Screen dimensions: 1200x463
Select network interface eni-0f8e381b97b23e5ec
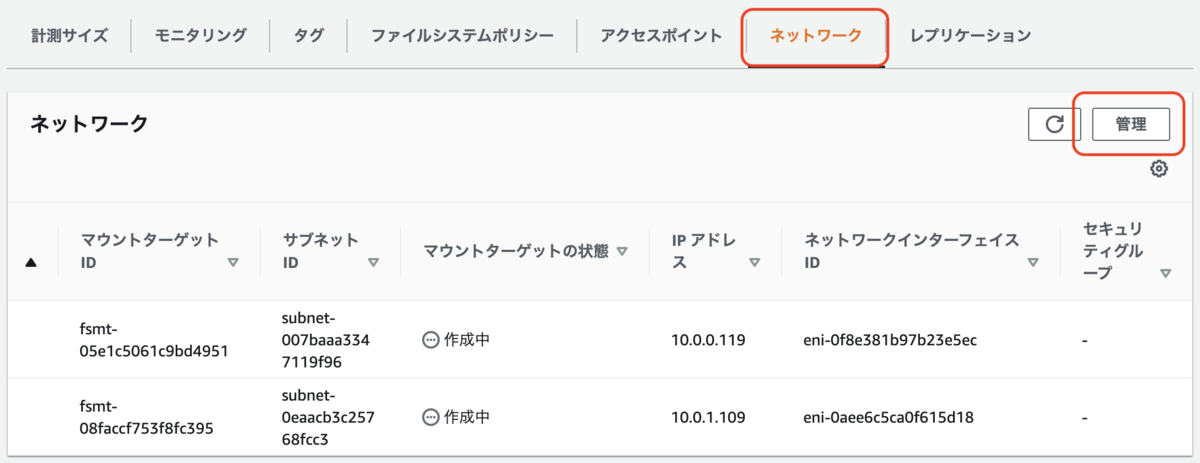890,340
